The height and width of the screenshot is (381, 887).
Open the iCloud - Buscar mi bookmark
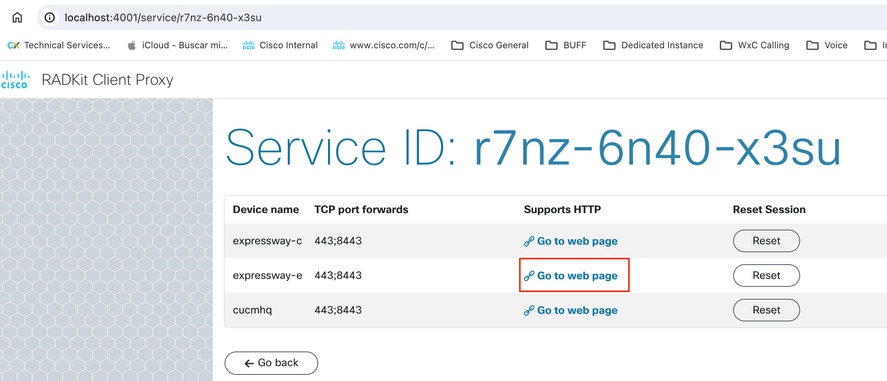tap(177, 45)
